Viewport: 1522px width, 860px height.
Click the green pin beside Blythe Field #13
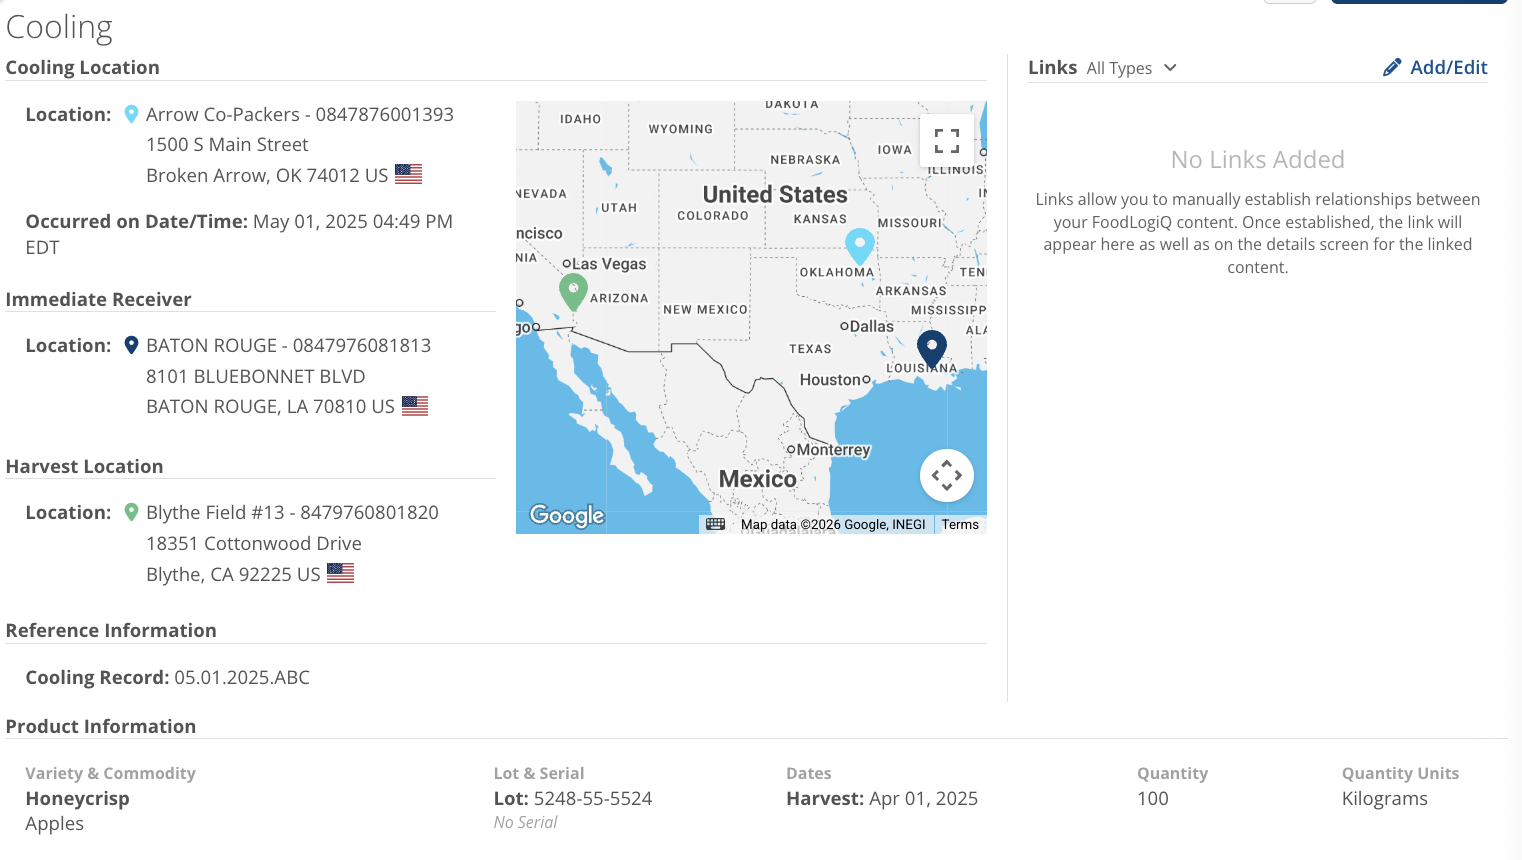131,513
